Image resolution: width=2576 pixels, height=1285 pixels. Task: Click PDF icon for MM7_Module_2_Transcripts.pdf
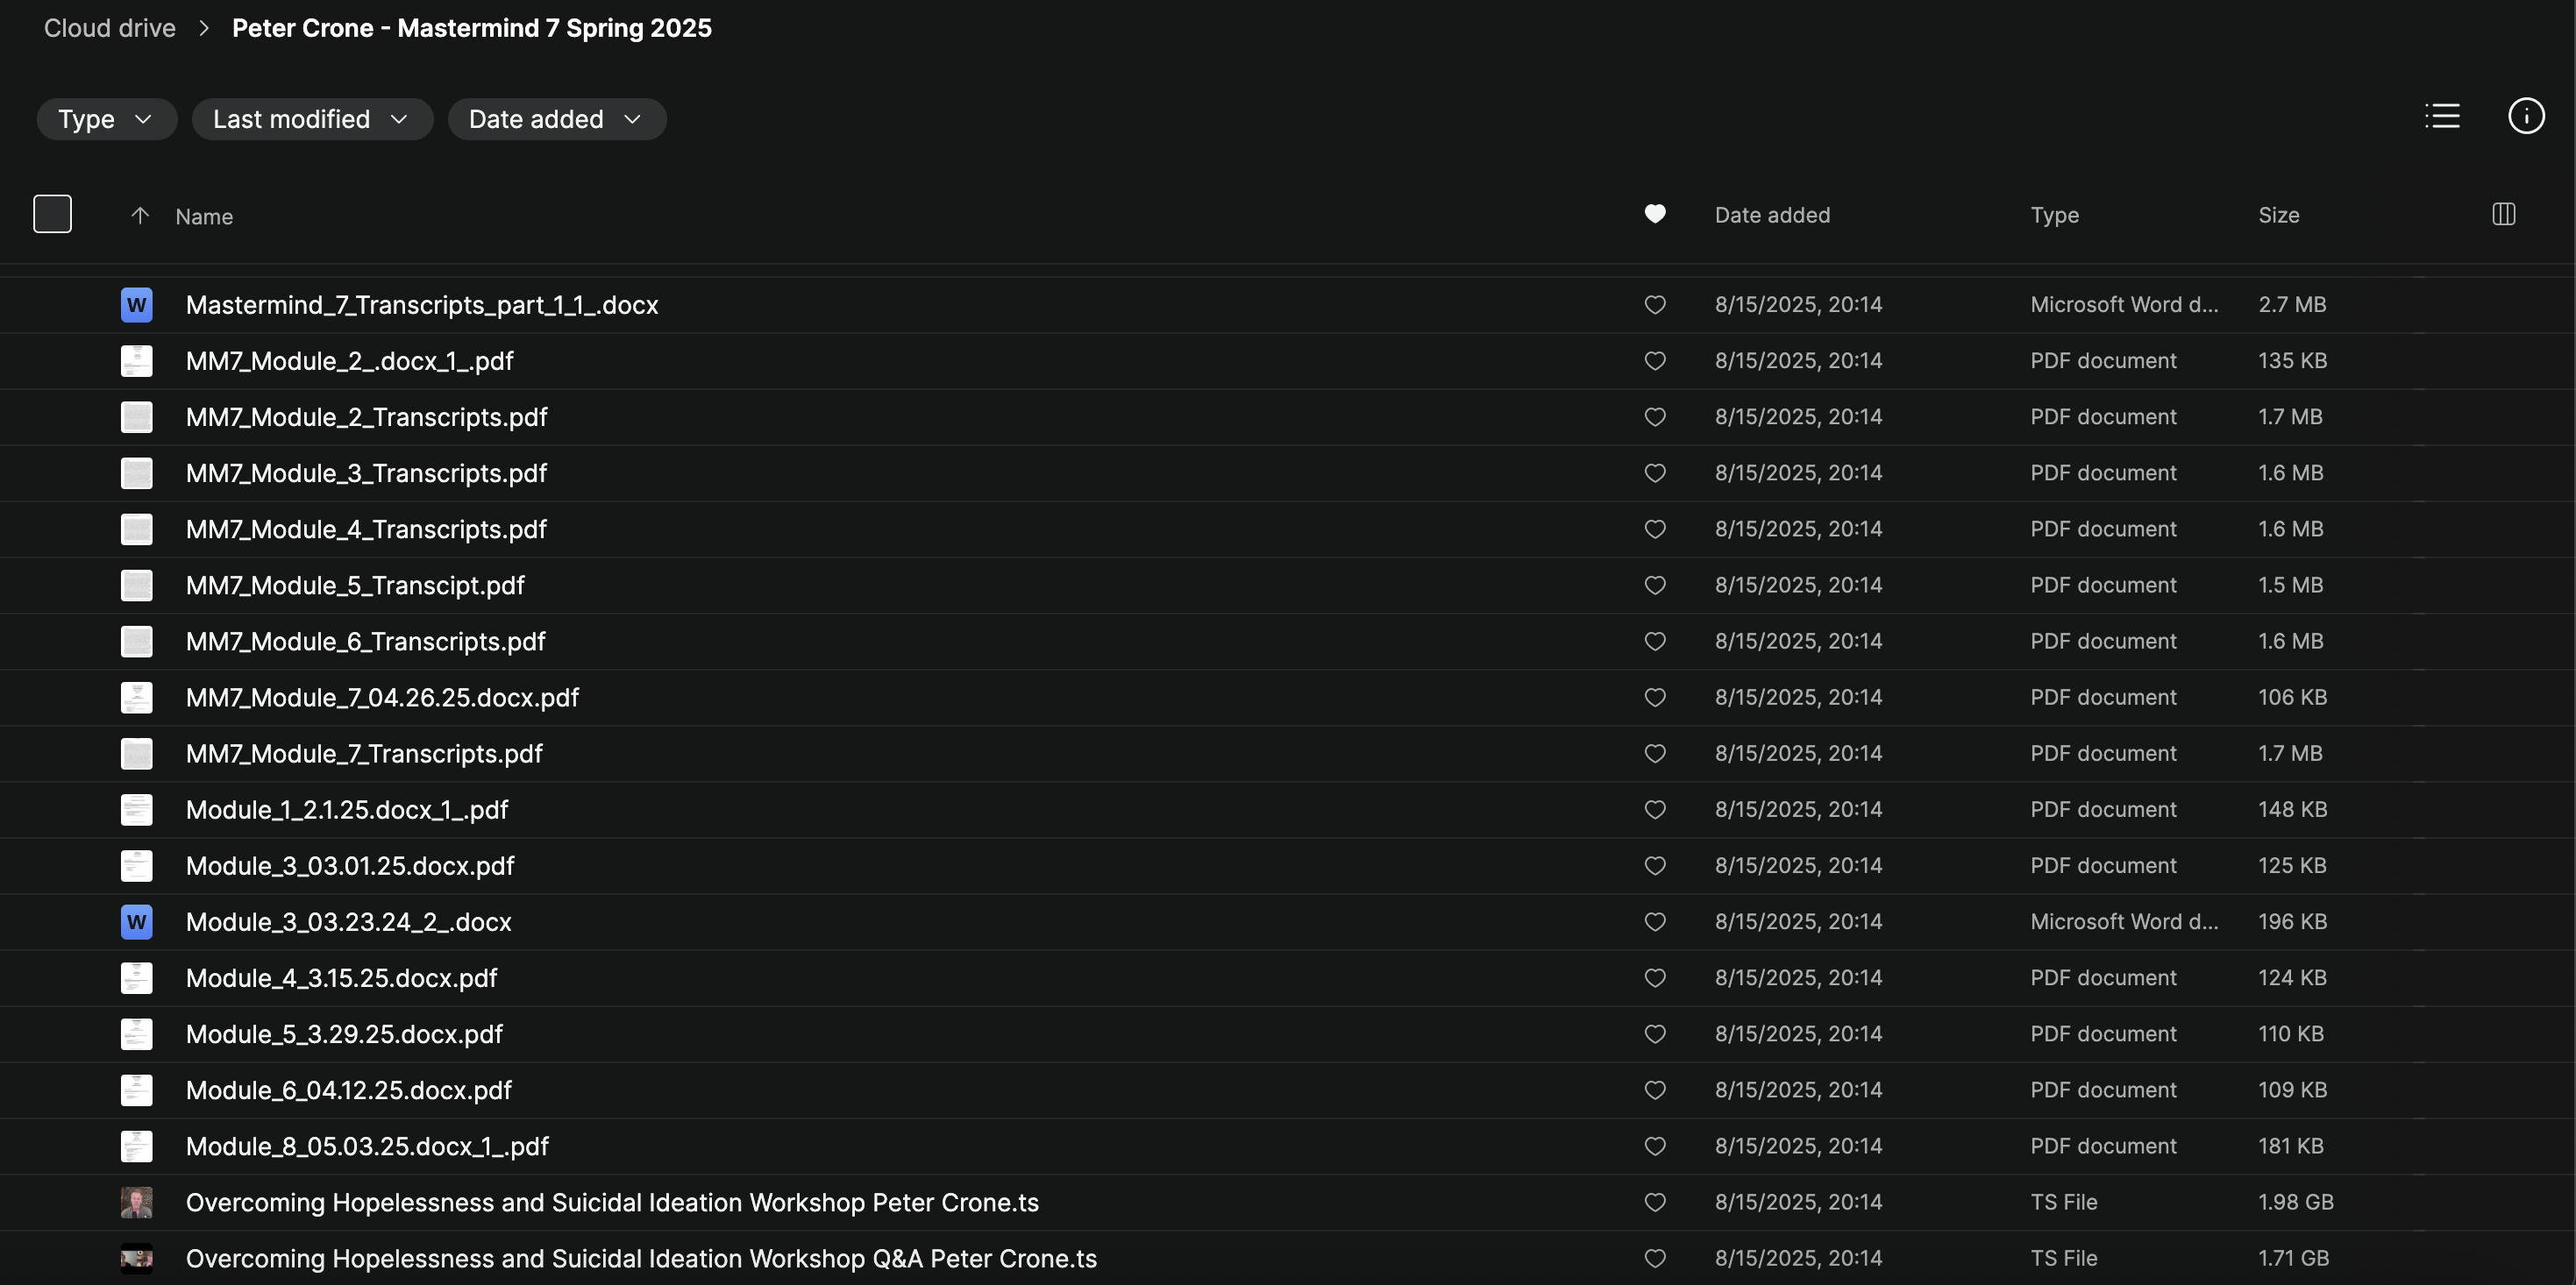137,417
